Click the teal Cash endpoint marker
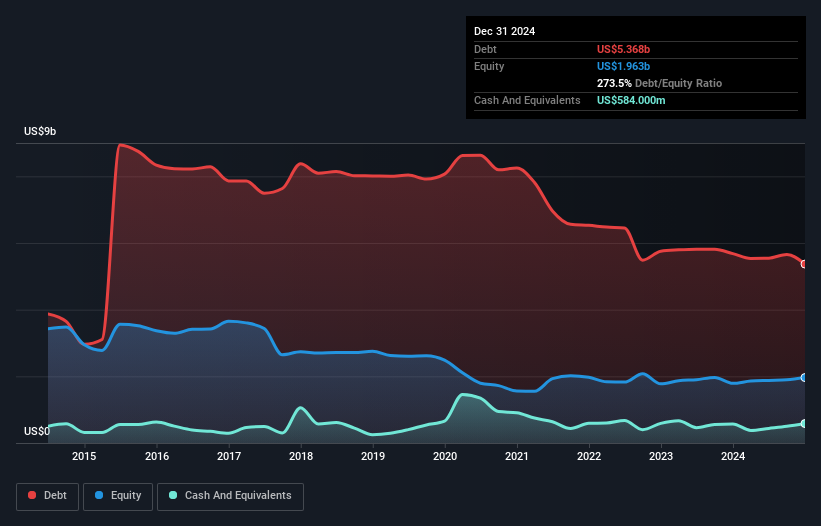821x526 pixels. tap(804, 424)
